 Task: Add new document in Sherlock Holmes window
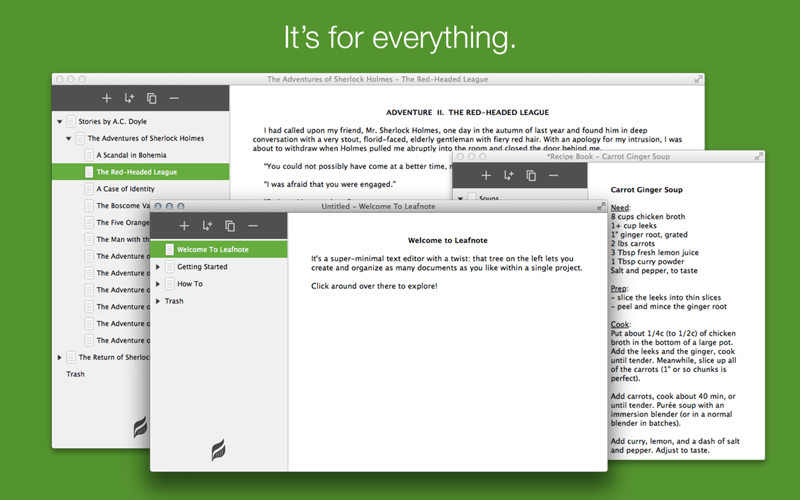tap(106, 98)
